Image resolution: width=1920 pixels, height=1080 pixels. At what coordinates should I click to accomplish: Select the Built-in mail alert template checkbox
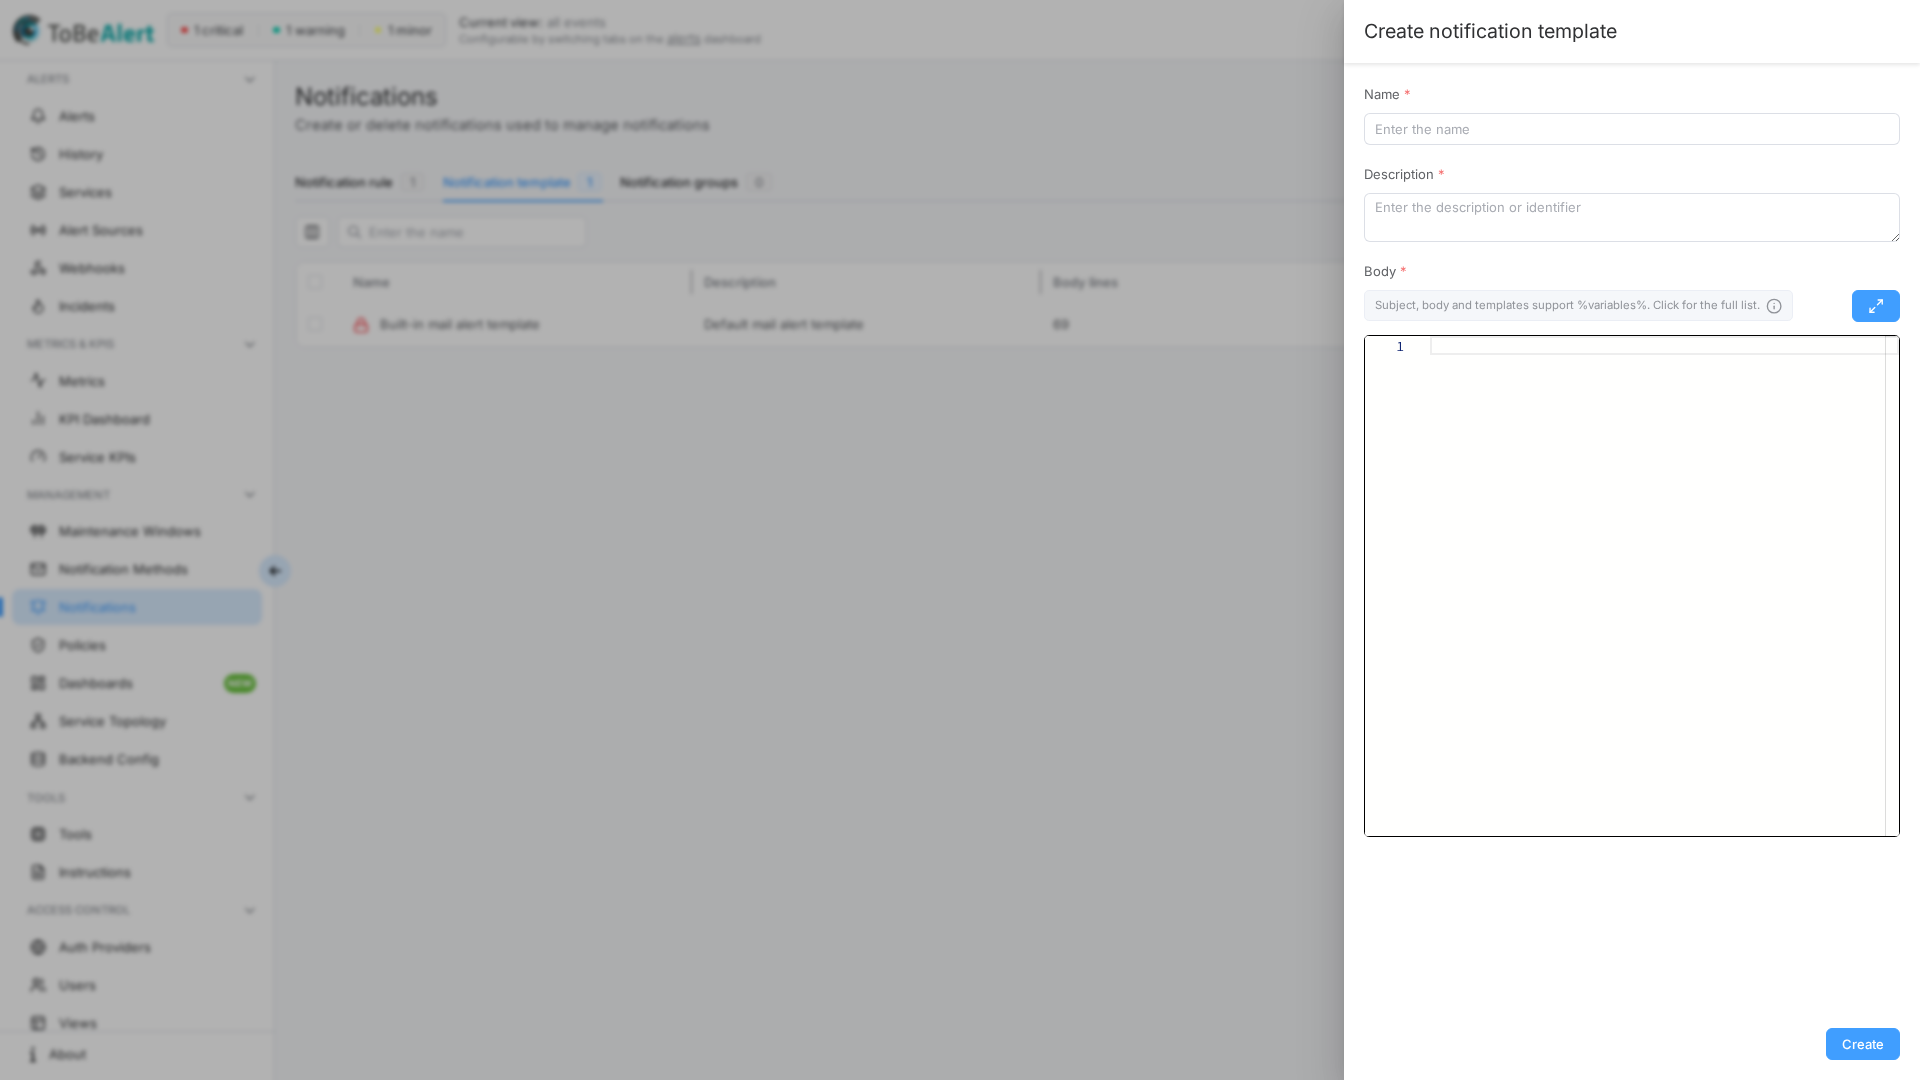315,324
